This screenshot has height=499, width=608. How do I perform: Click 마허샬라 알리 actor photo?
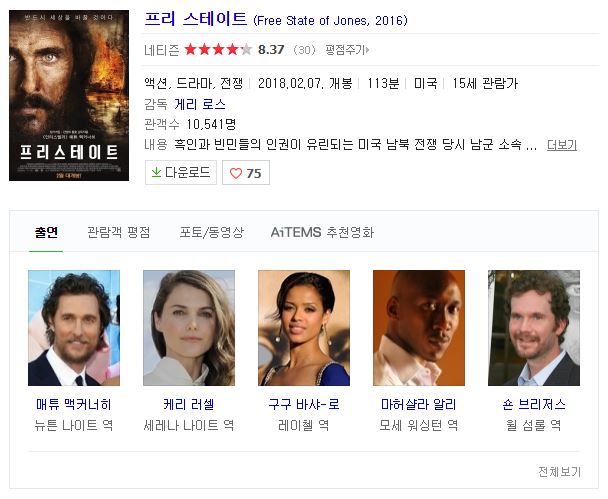coord(419,328)
